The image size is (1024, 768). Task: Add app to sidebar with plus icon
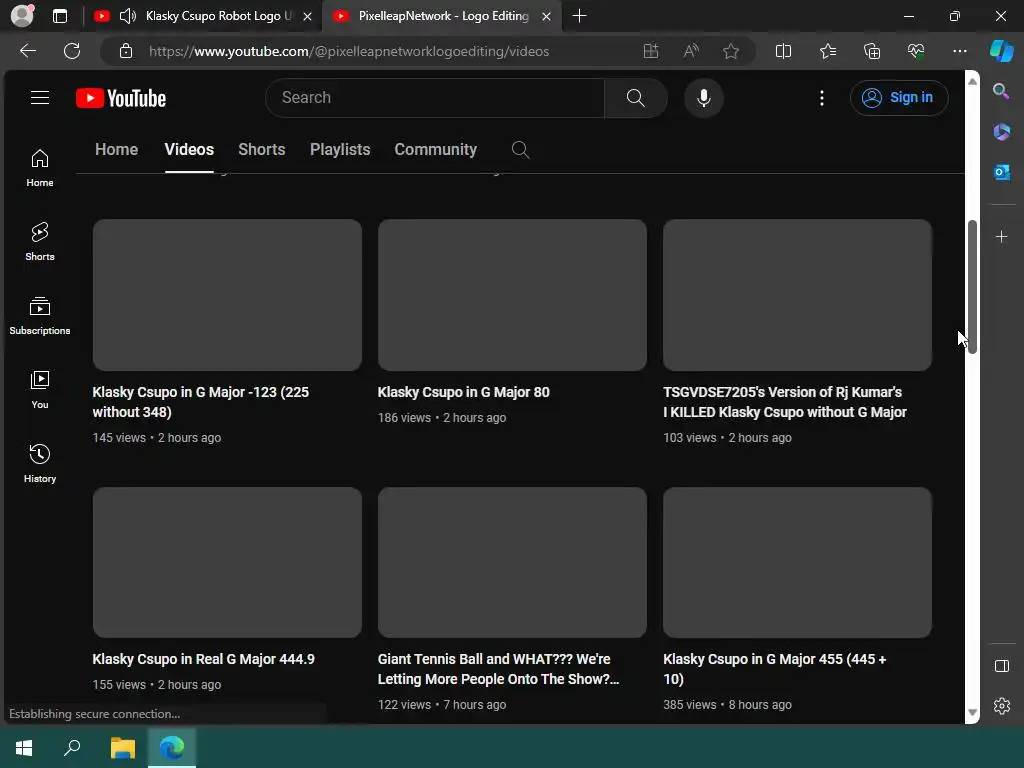coord(1001,236)
